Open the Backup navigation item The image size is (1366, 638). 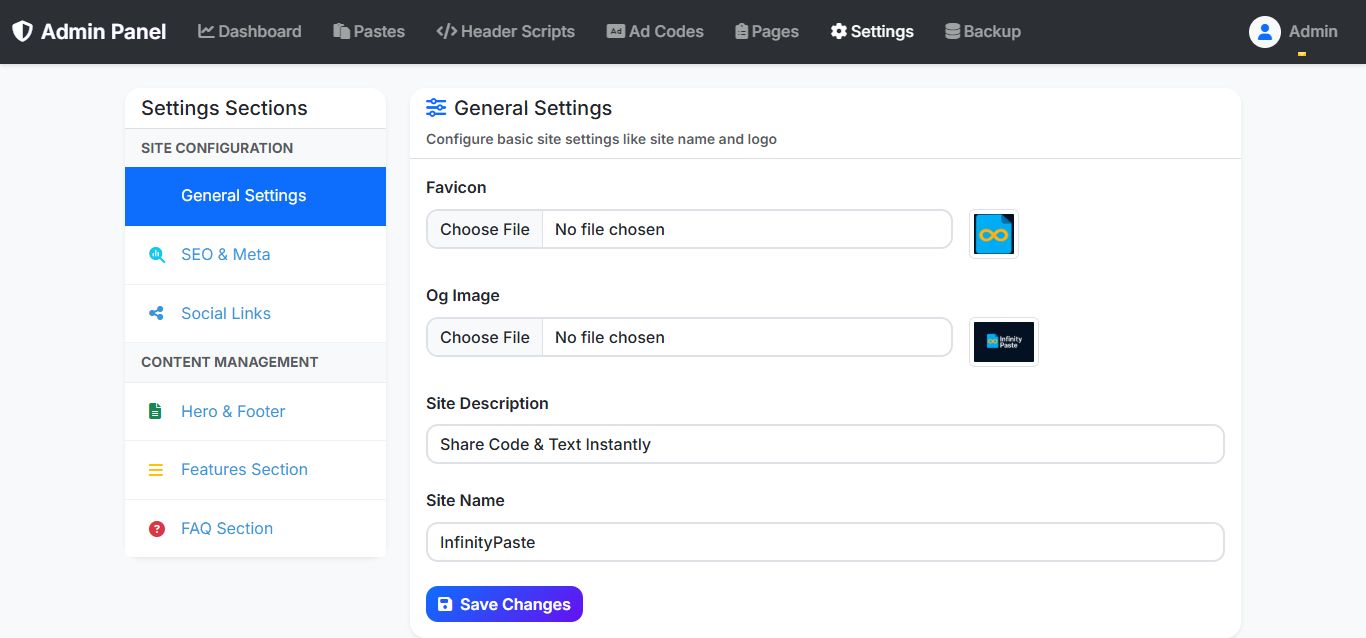click(x=983, y=32)
